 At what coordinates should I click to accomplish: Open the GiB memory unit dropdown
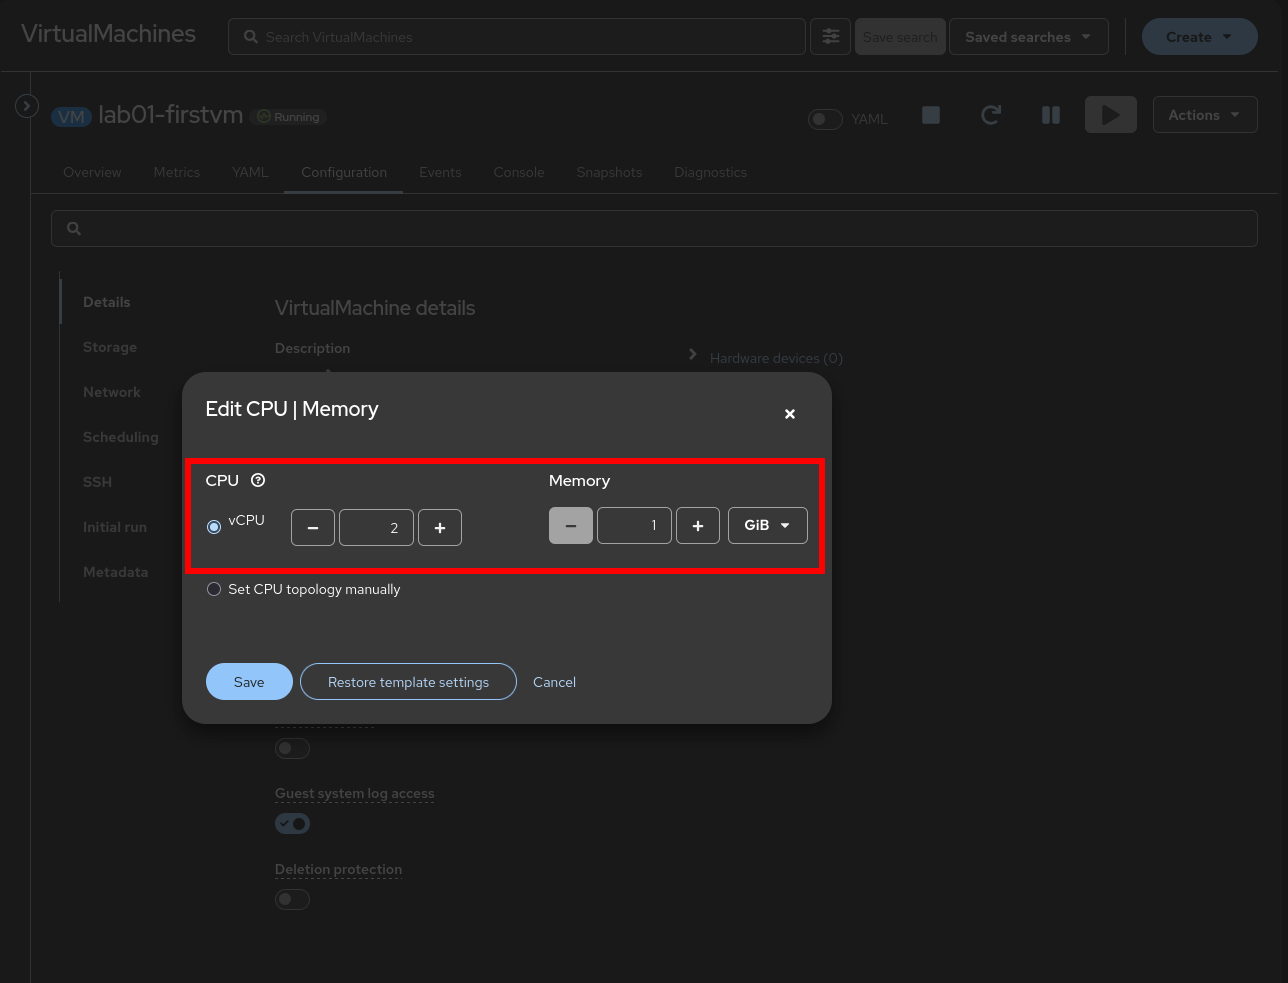coord(768,525)
